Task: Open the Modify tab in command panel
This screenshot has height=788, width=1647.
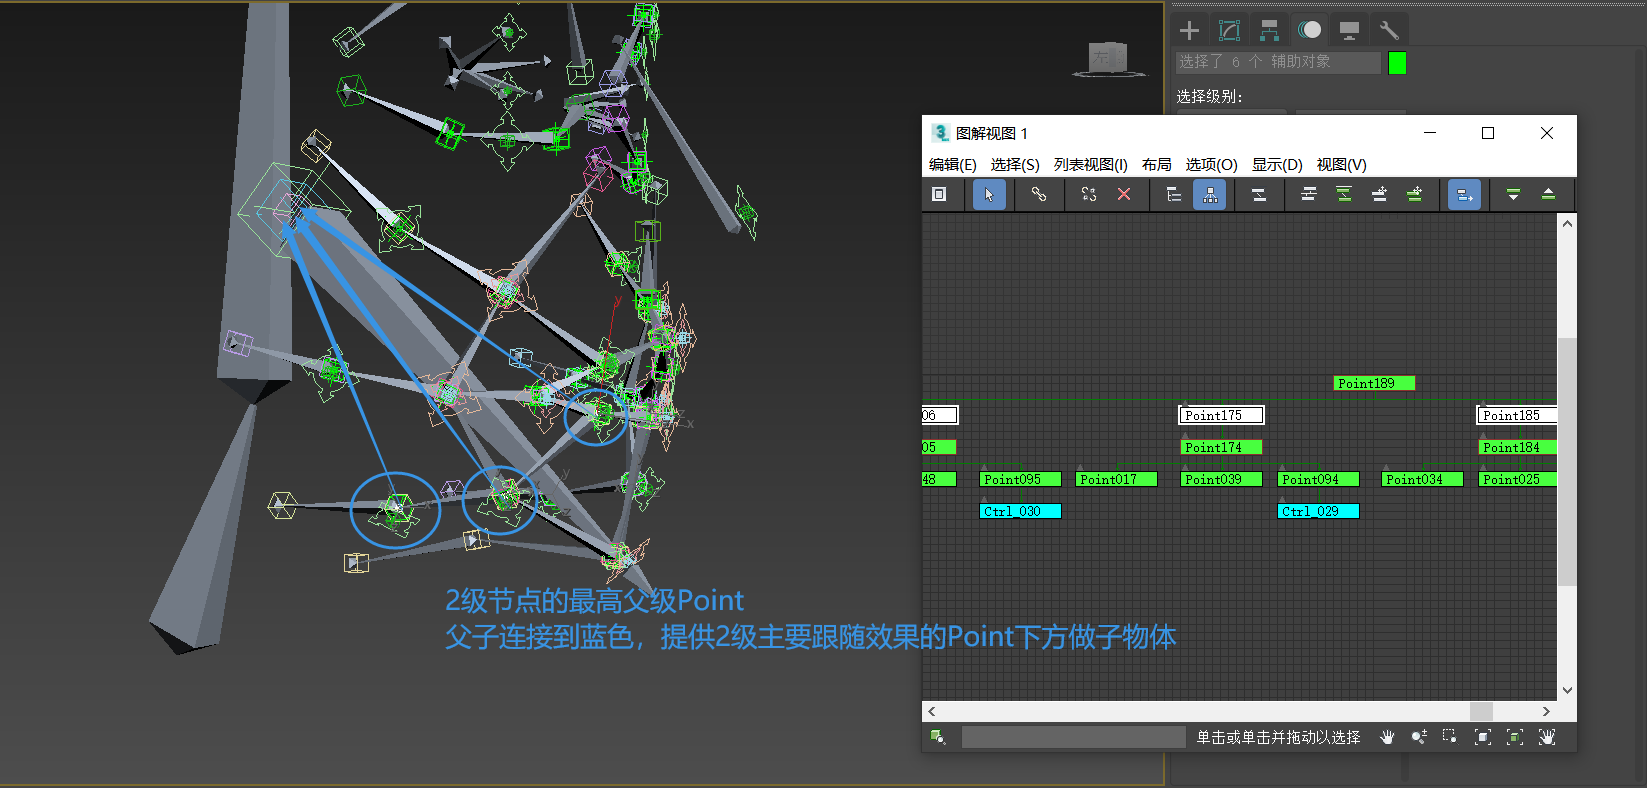Action: tap(1229, 30)
